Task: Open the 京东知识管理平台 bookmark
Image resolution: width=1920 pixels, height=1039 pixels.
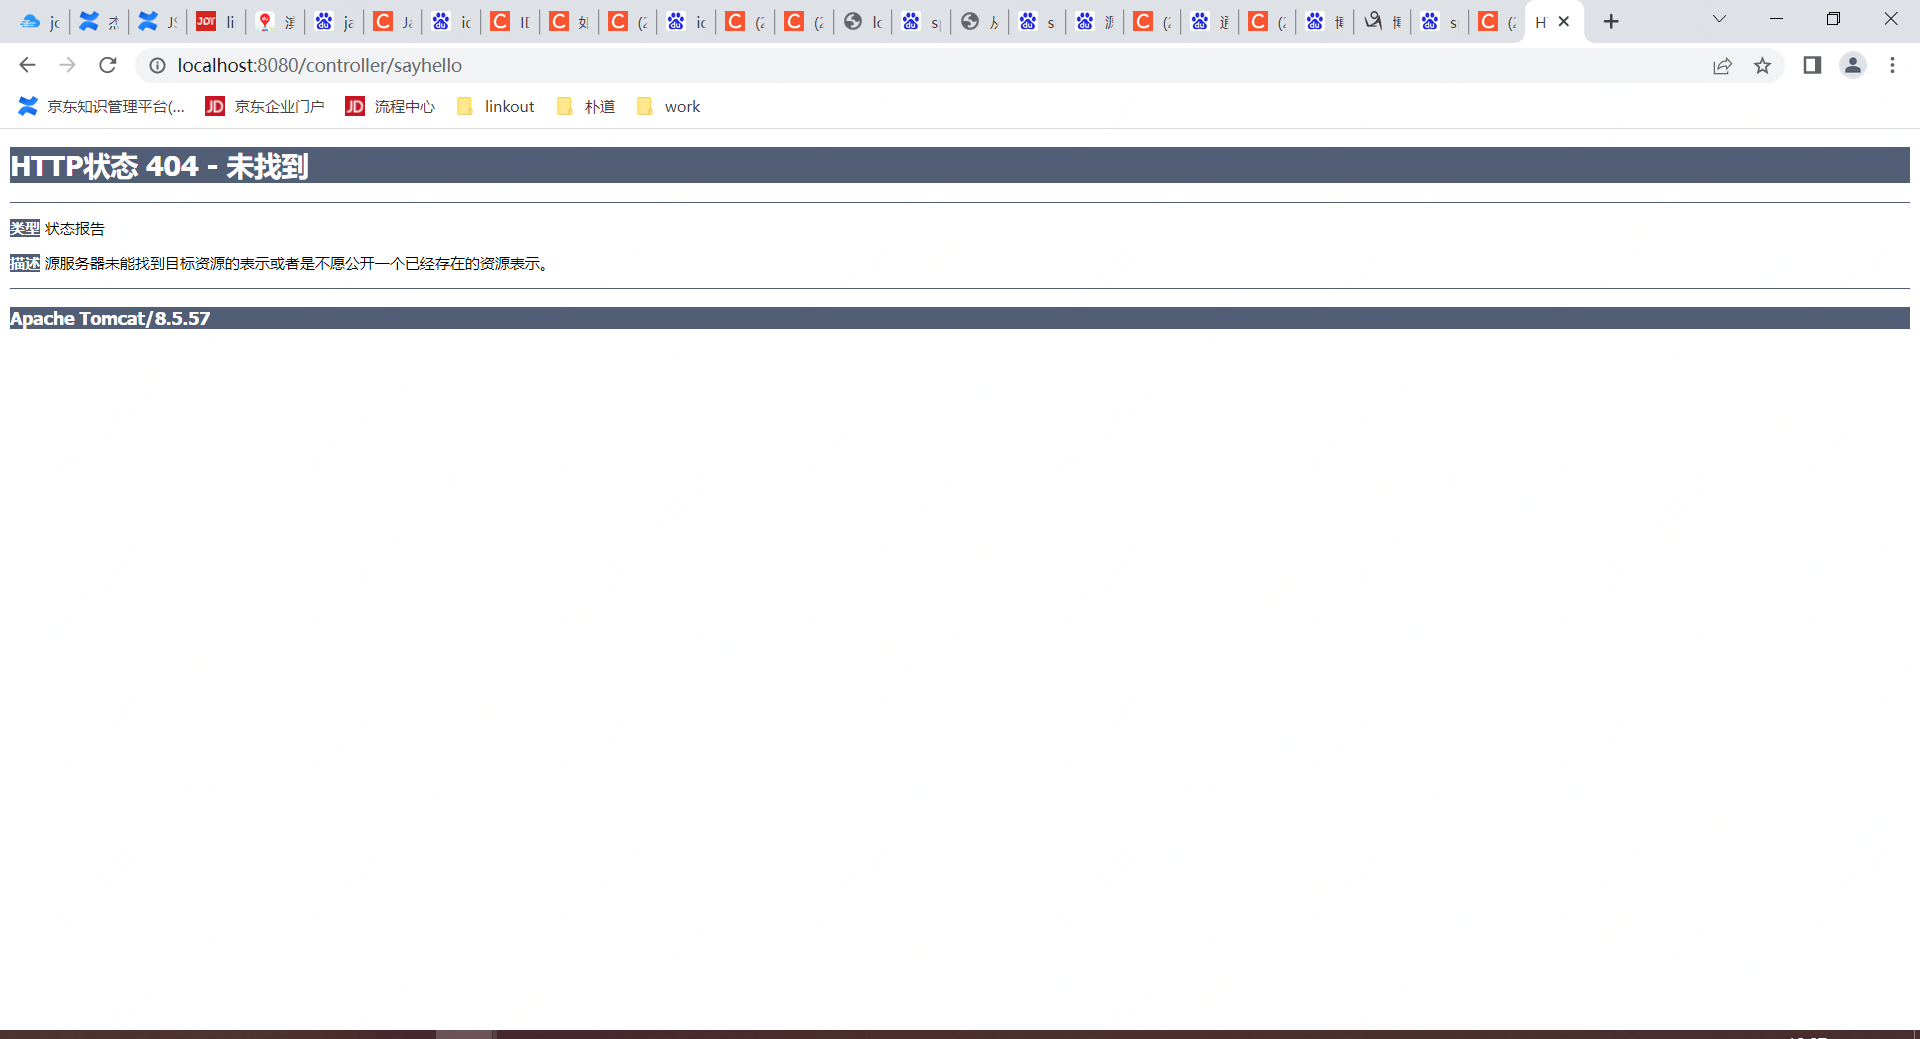Action: (x=101, y=106)
